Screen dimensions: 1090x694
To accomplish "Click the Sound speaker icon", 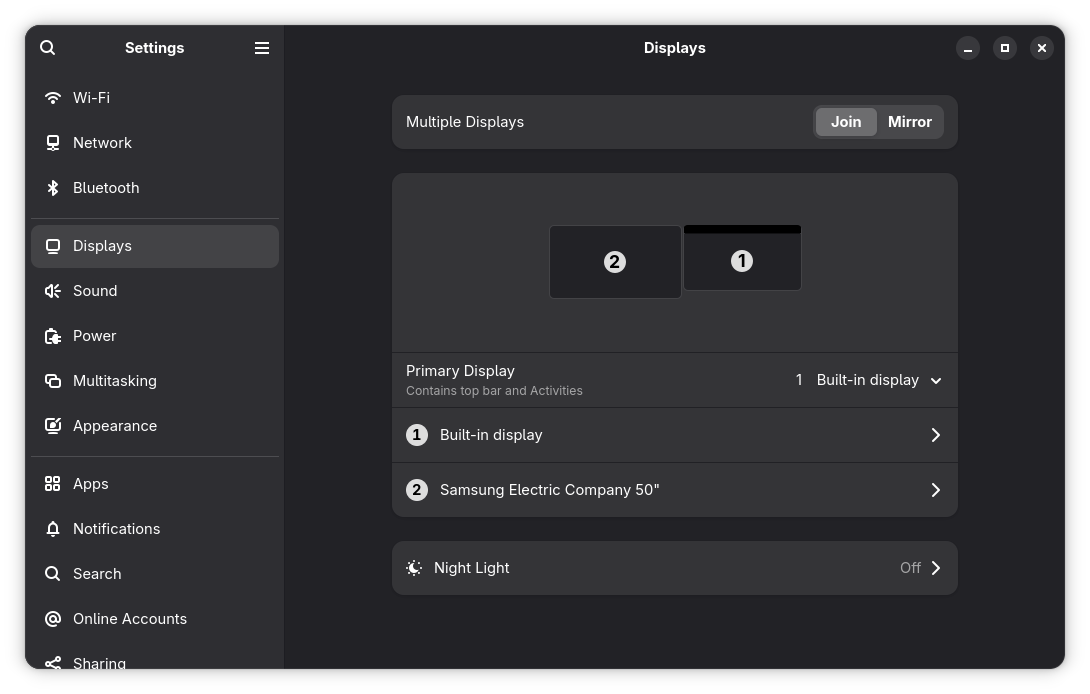I will tap(53, 291).
